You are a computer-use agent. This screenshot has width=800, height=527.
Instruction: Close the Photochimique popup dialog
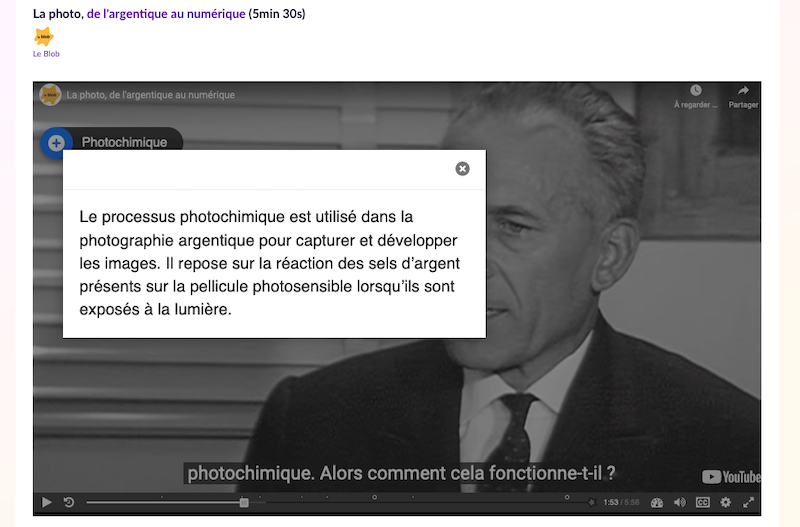(x=462, y=169)
